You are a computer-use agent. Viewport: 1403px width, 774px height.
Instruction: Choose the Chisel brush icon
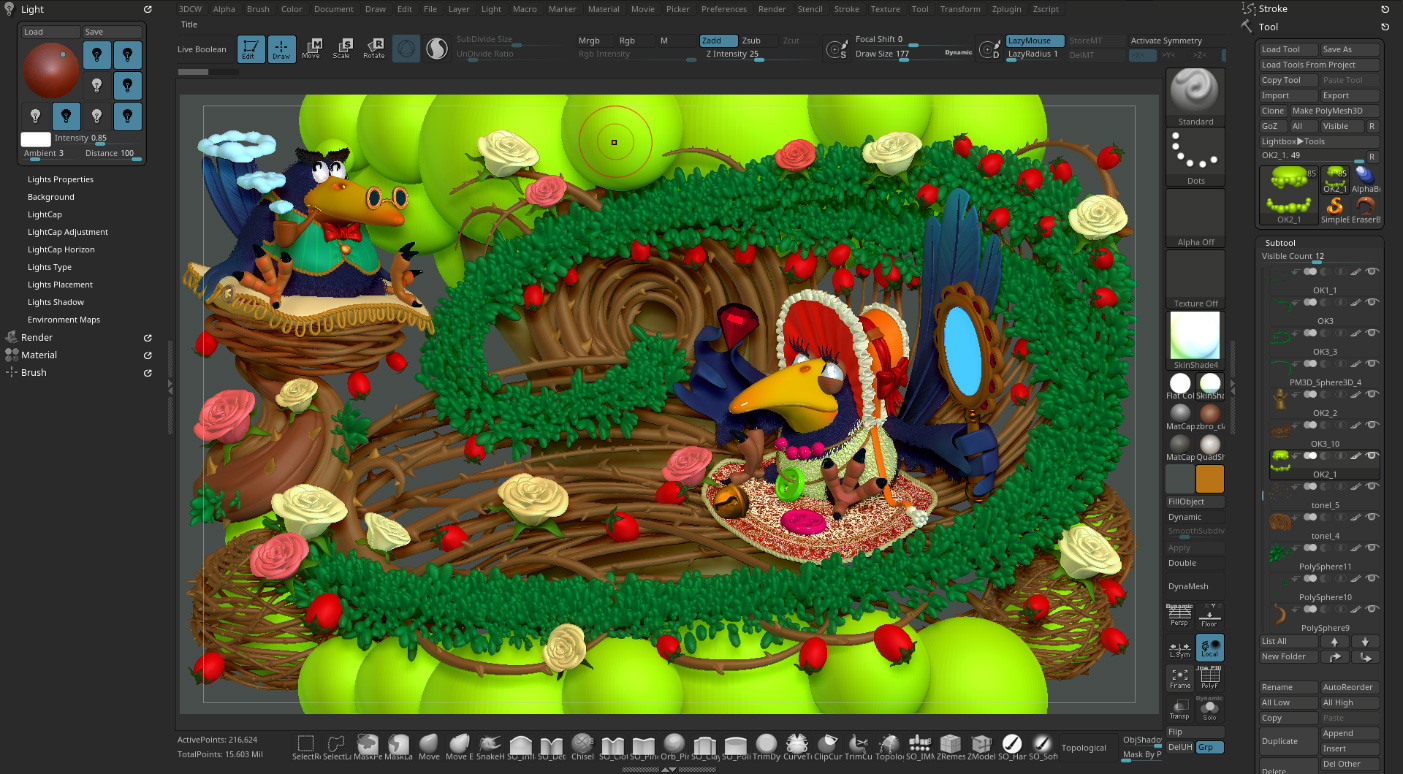coord(582,744)
